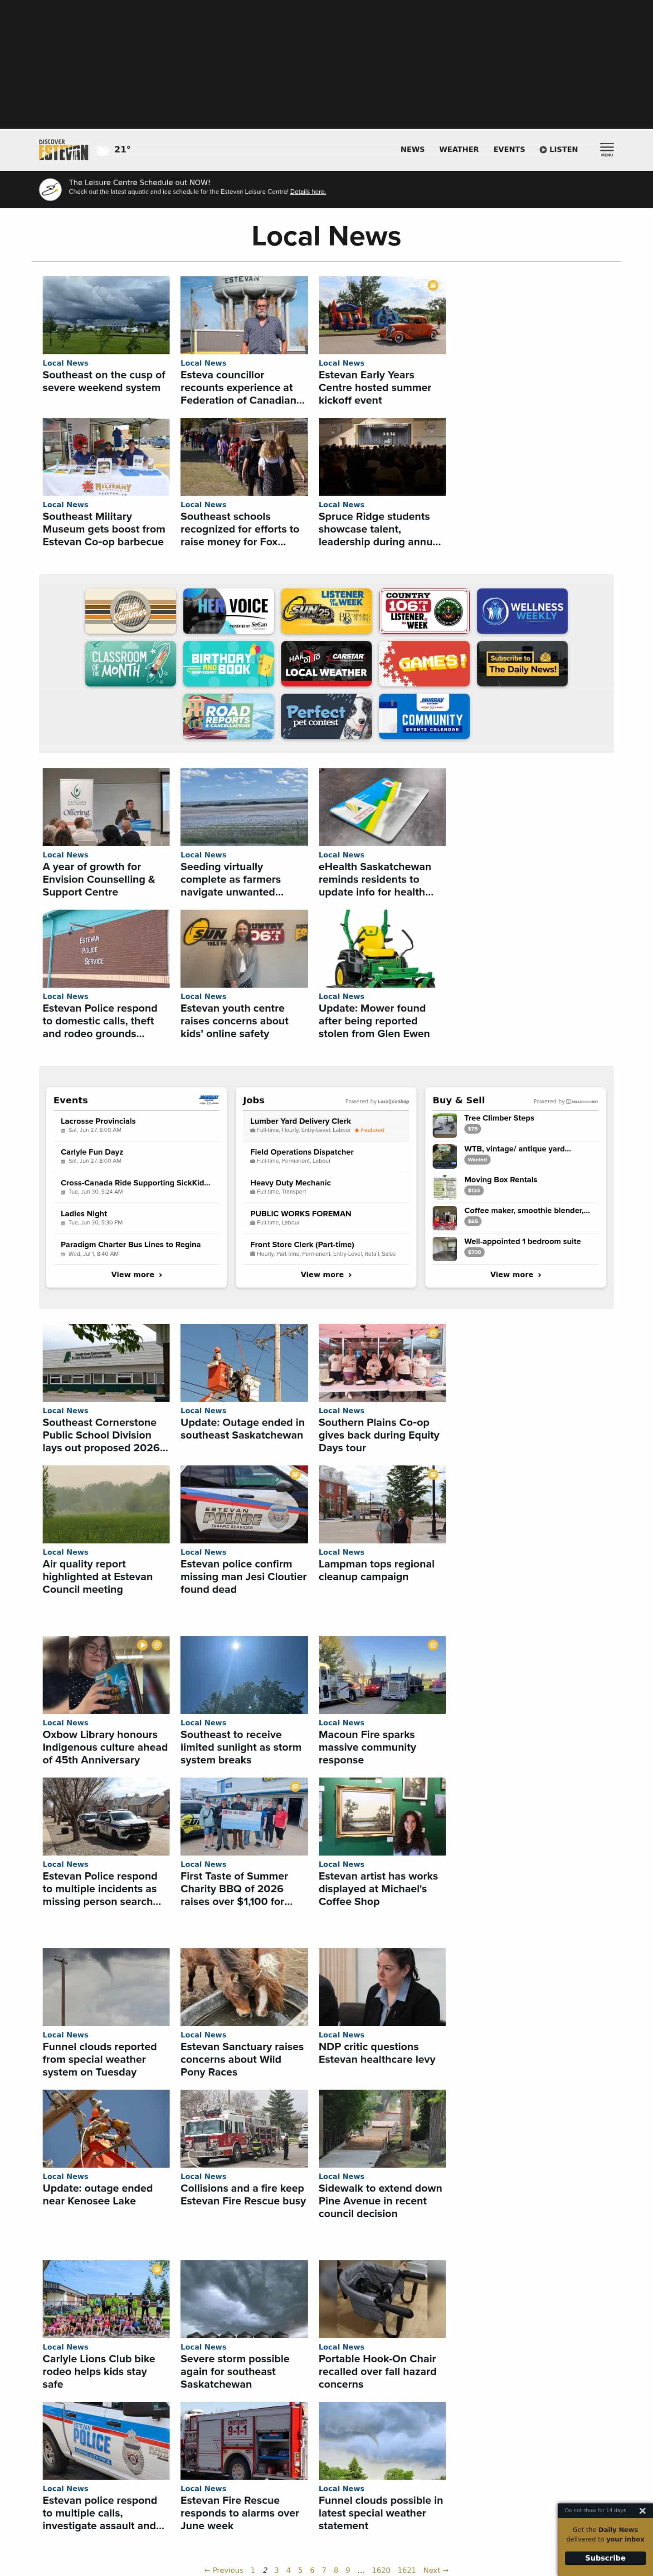
Task: Click the Subscribe button in popup
Action: pyautogui.click(x=605, y=2558)
